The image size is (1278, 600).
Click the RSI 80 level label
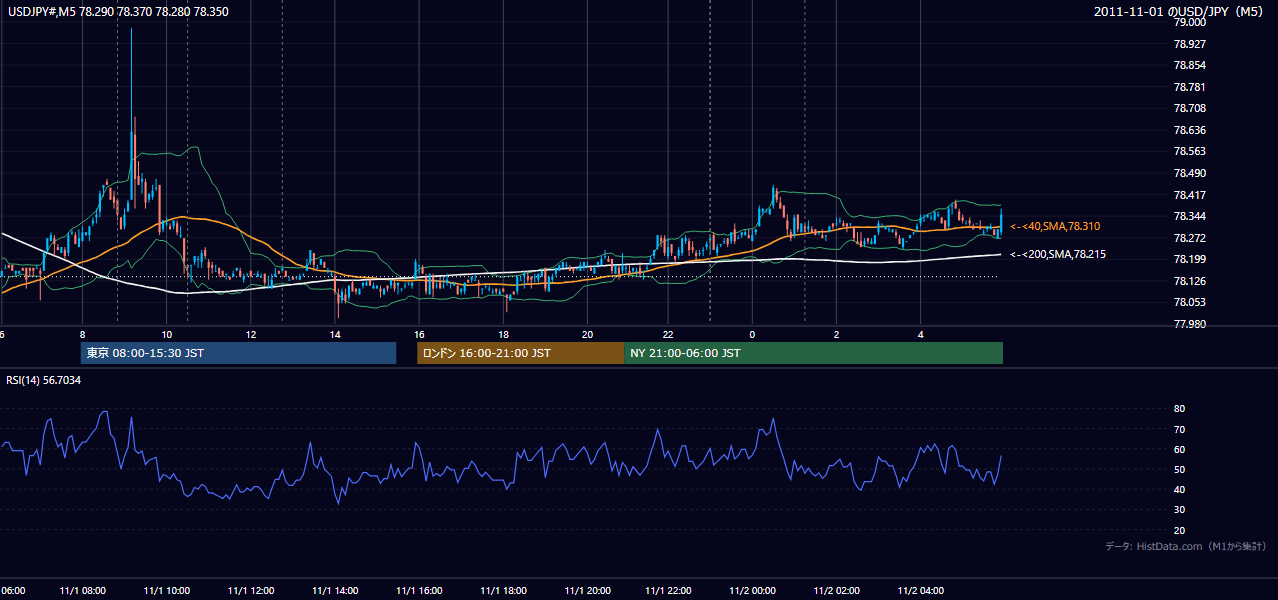pyautogui.click(x=1179, y=409)
